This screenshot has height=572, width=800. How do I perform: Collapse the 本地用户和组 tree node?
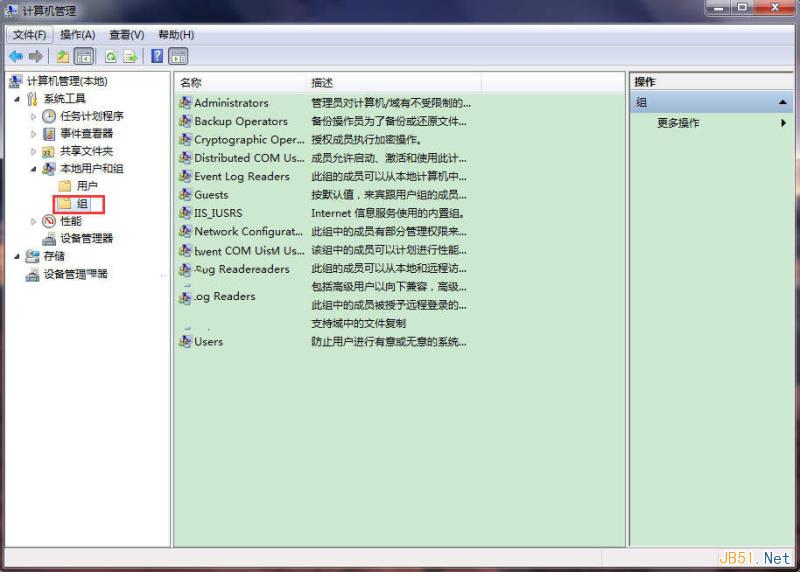(x=34, y=169)
